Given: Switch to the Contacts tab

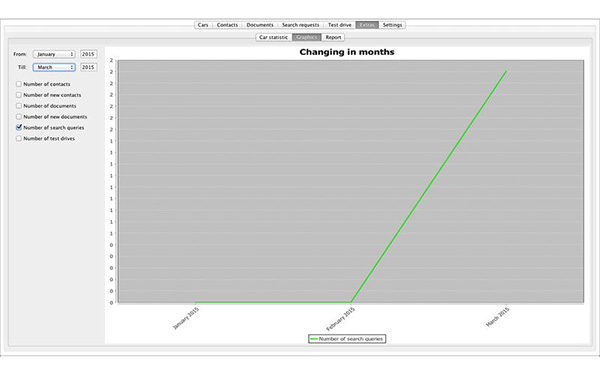Looking at the screenshot, I should pos(227,25).
